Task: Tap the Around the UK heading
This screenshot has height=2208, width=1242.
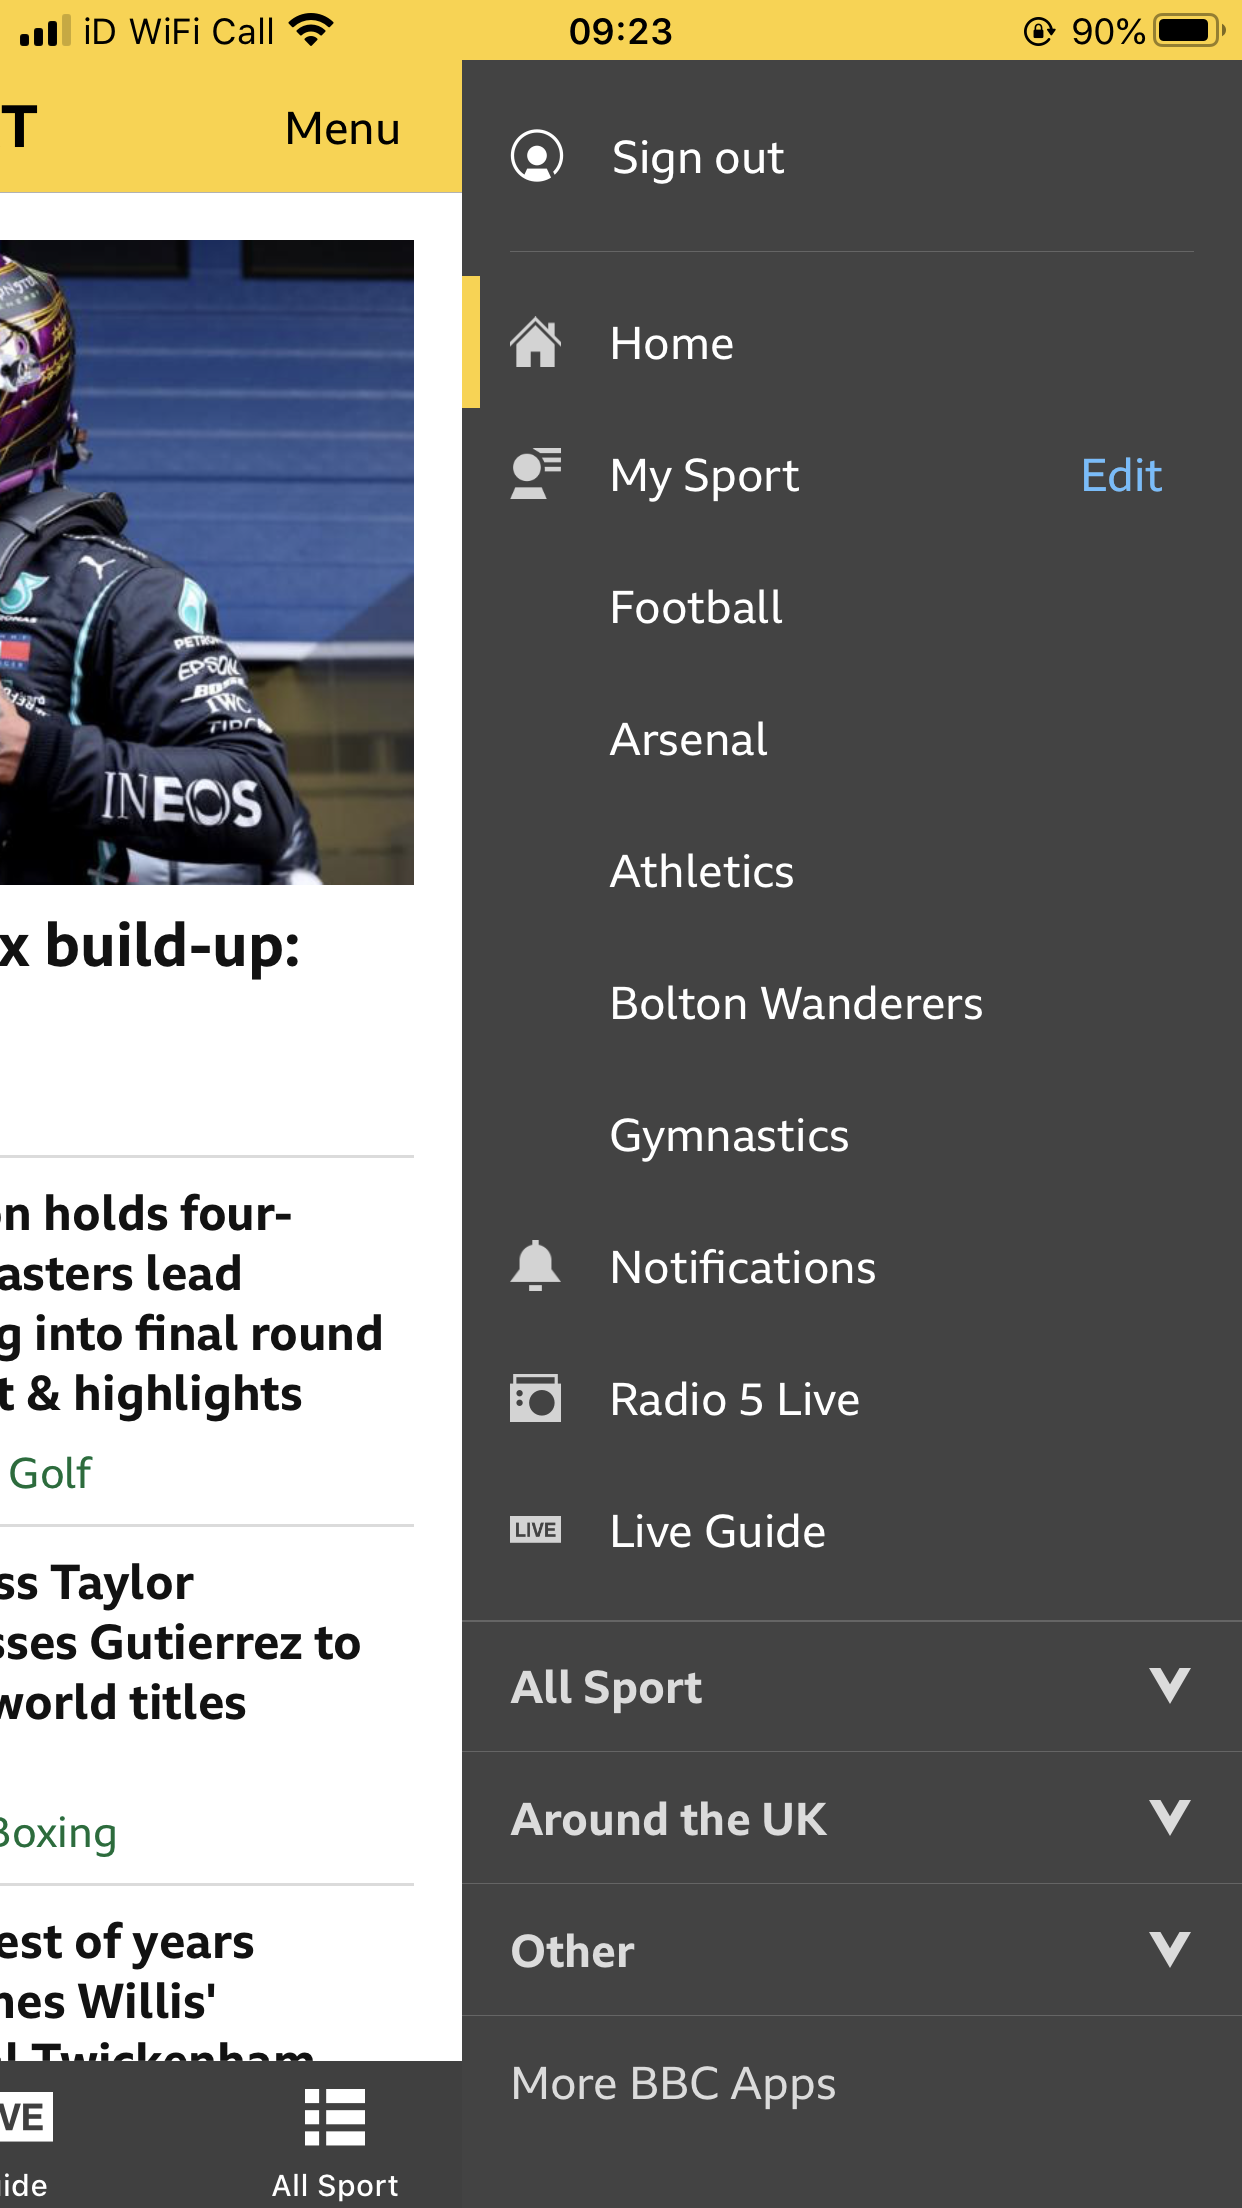Action: 669,1819
